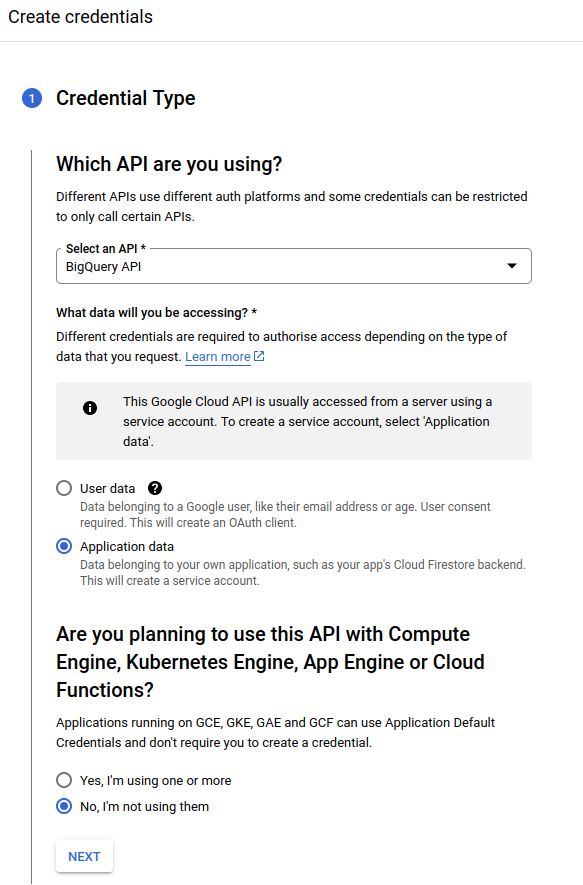Click the external link icon after Learn more

pos(259,356)
